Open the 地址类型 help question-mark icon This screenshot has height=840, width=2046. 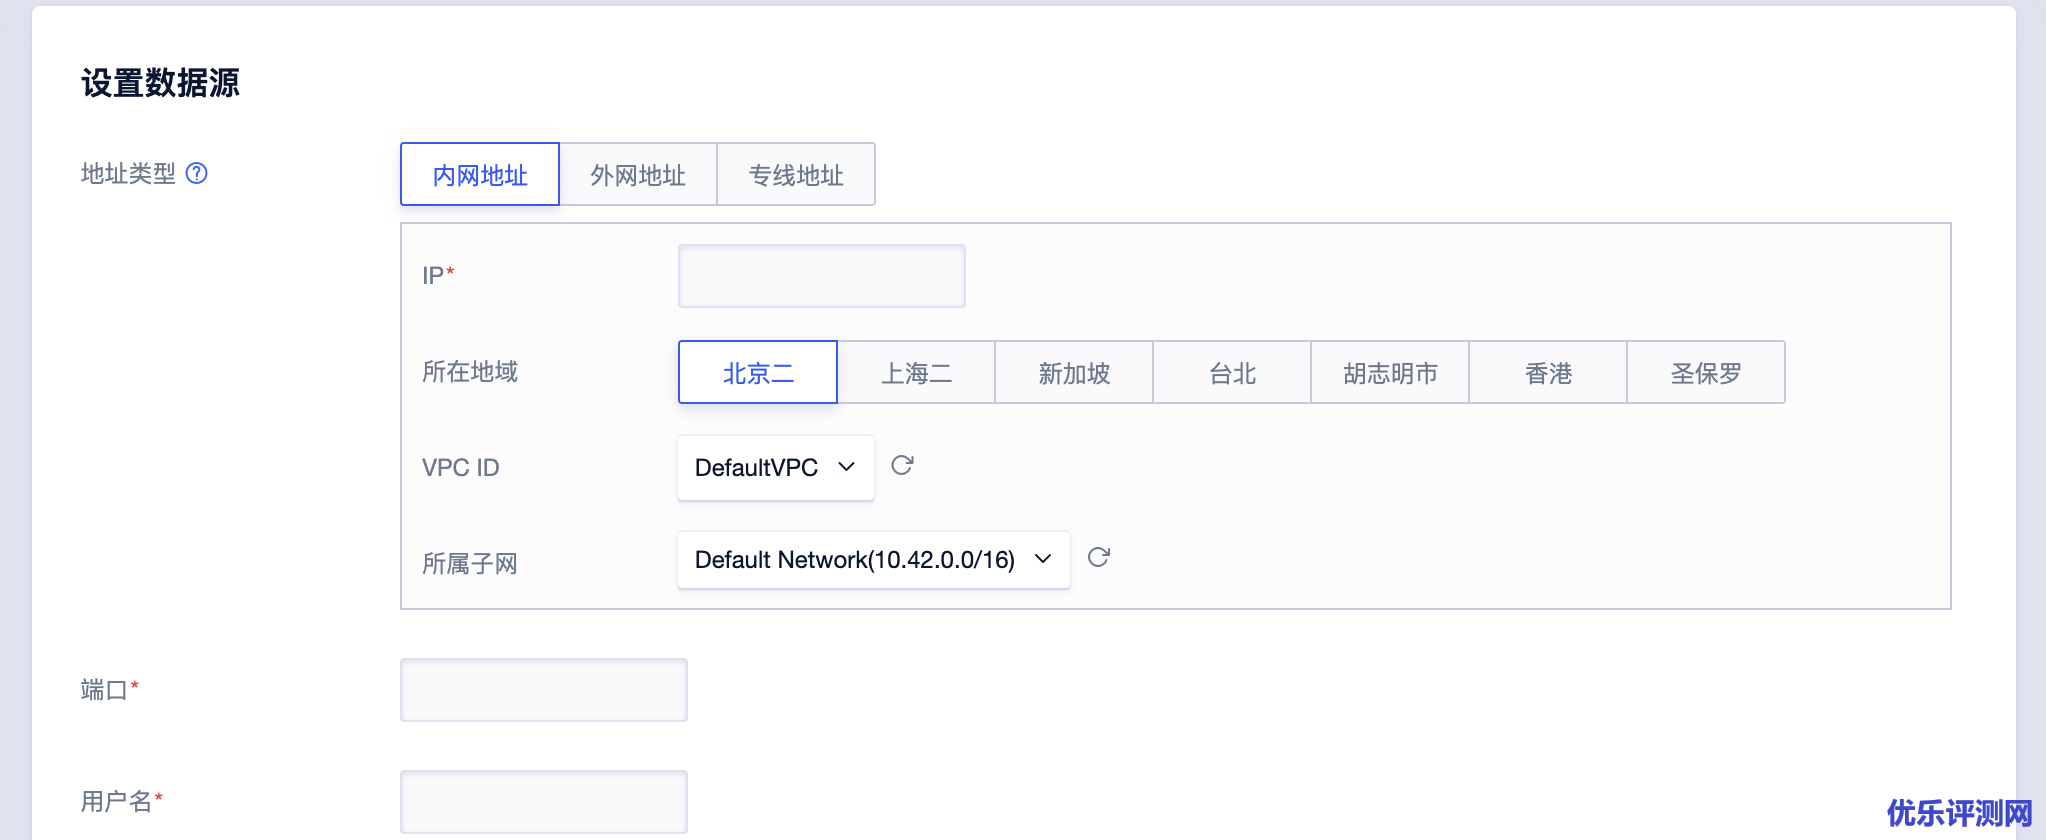[x=197, y=173]
